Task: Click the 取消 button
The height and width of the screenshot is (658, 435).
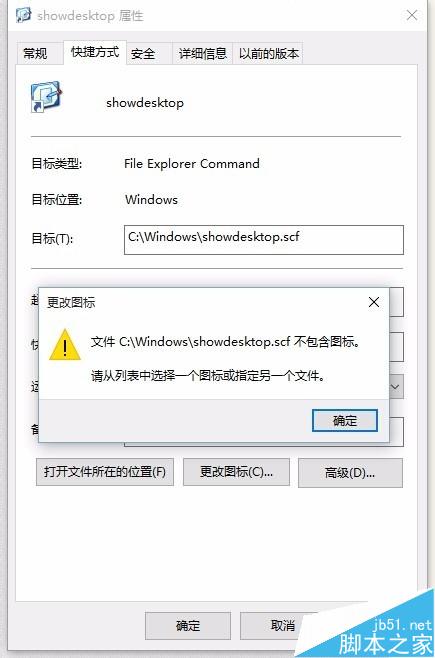Action: point(282,625)
